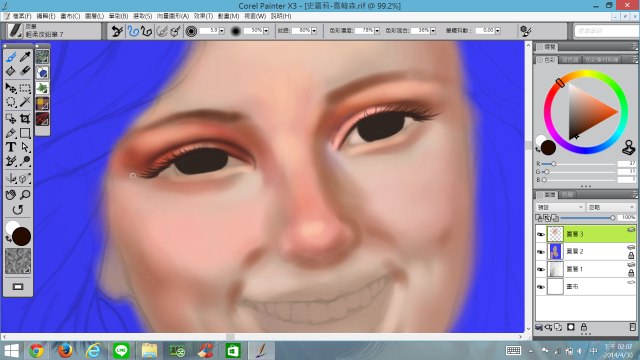Select the Dodge tool

coord(25,161)
